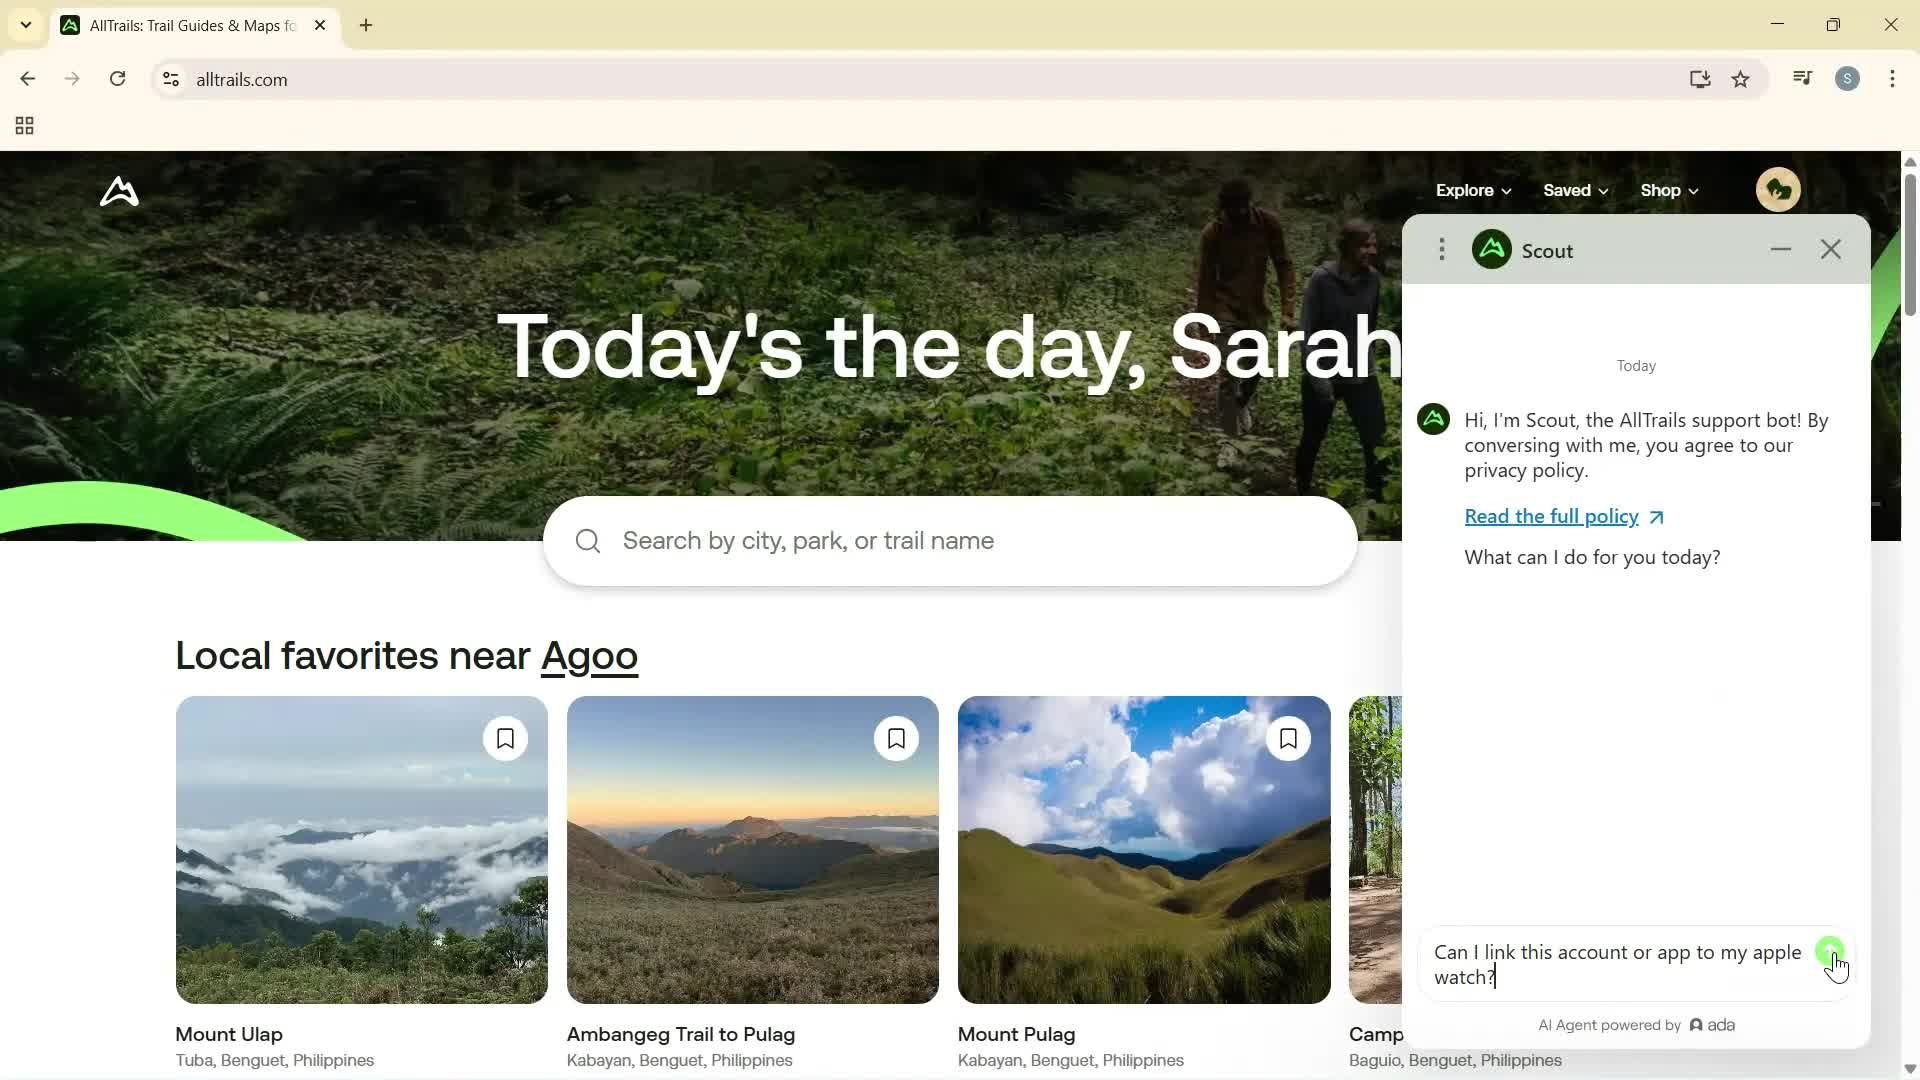1920x1080 pixels.
Task: Install AllTrails from the address bar
Action: point(1701,79)
